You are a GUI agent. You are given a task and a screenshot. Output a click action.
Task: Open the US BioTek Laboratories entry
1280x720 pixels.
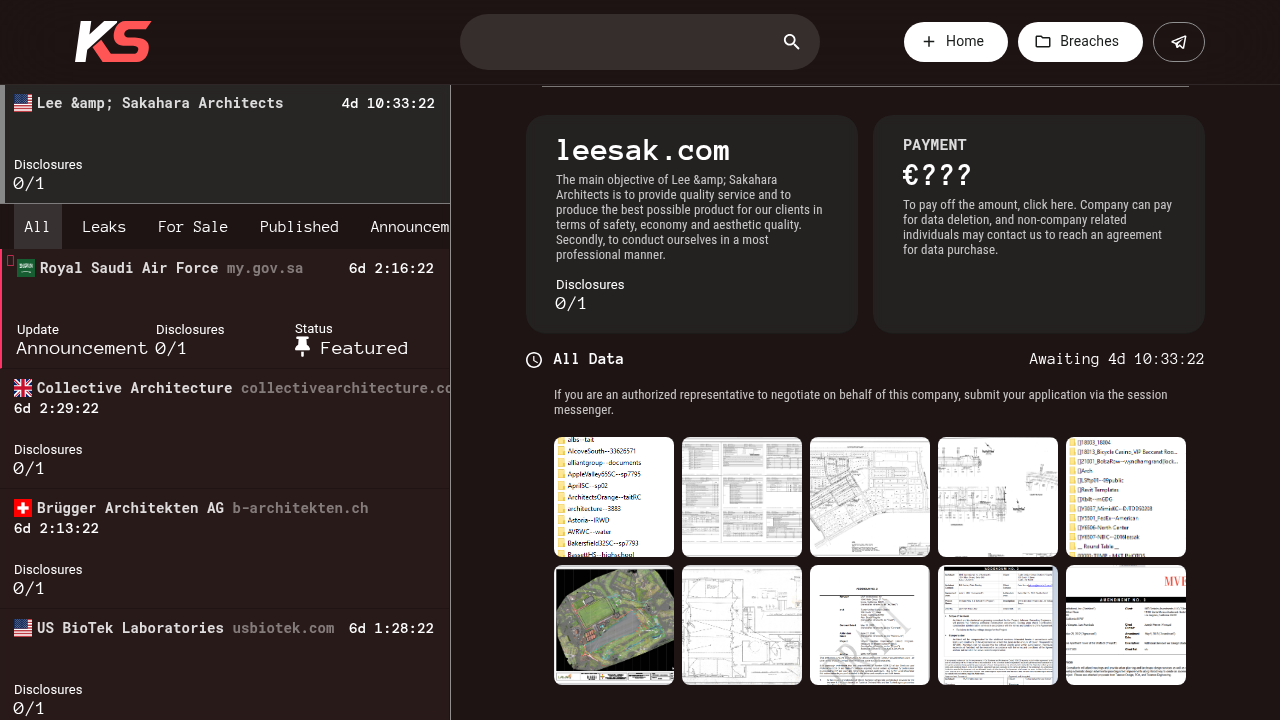[x=226, y=665]
